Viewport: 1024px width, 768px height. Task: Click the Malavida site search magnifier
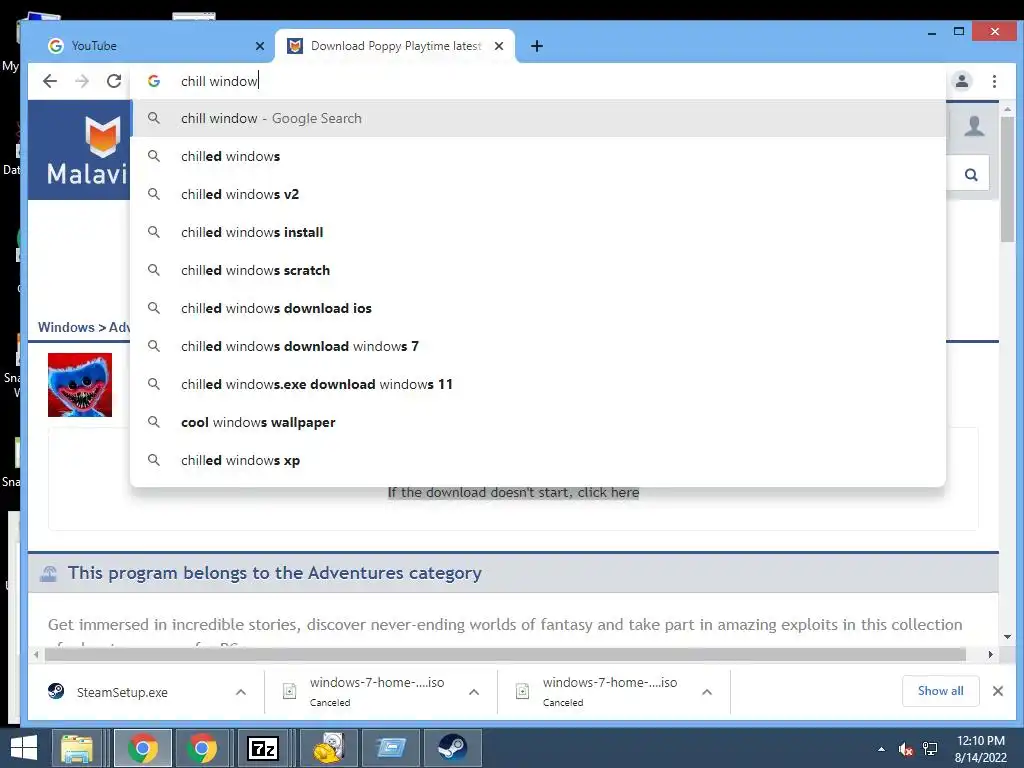click(x=971, y=174)
